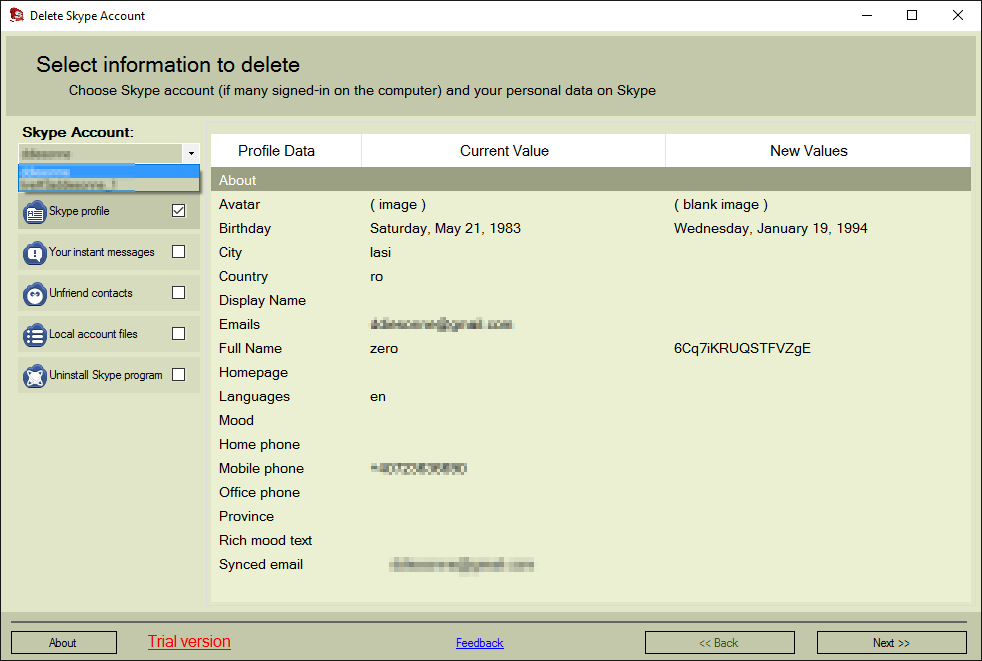Select the Display Name row label
The width and height of the screenshot is (982, 661).
pyautogui.click(x=262, y=300)
